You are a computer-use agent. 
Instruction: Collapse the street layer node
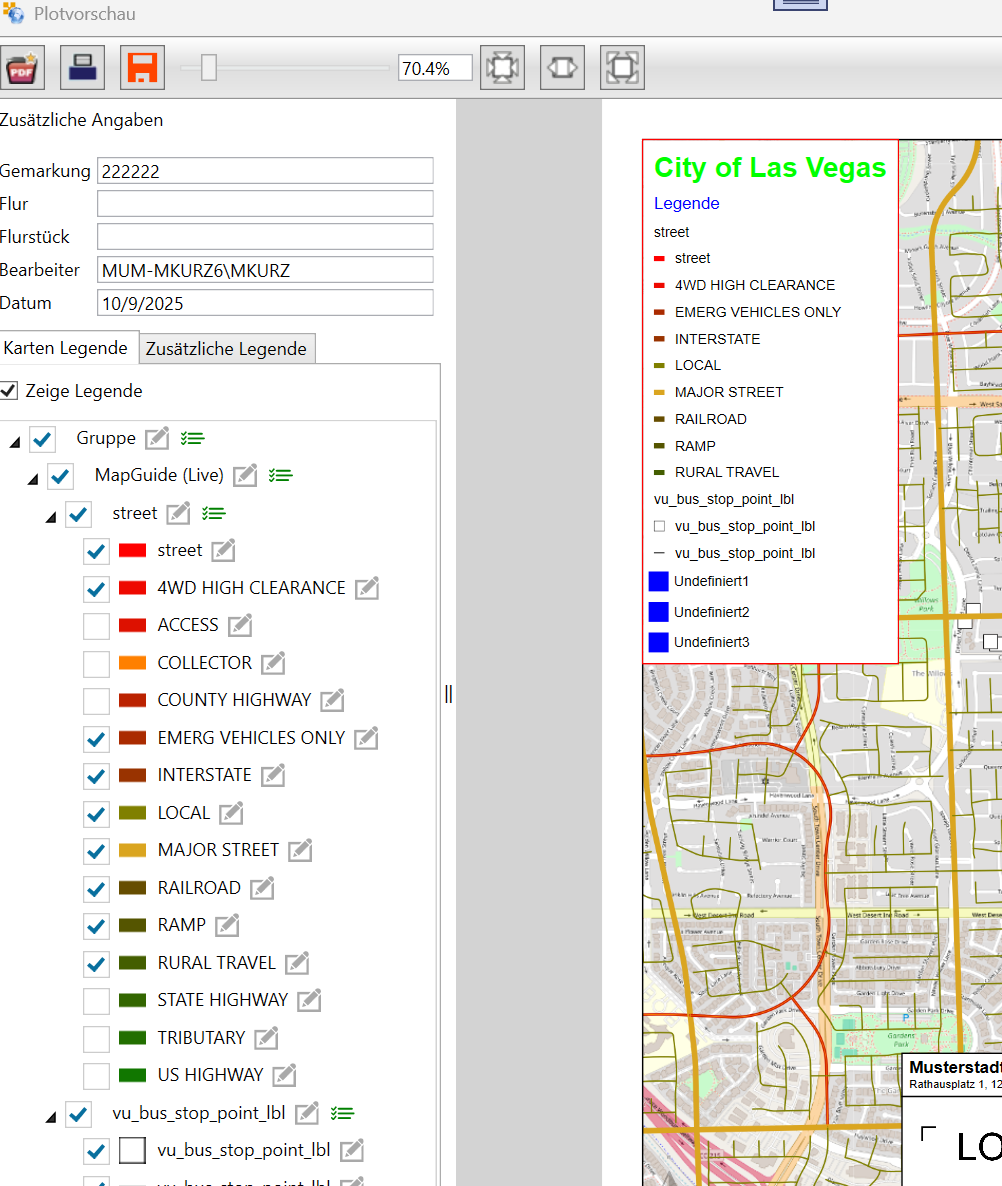point(51,516)
